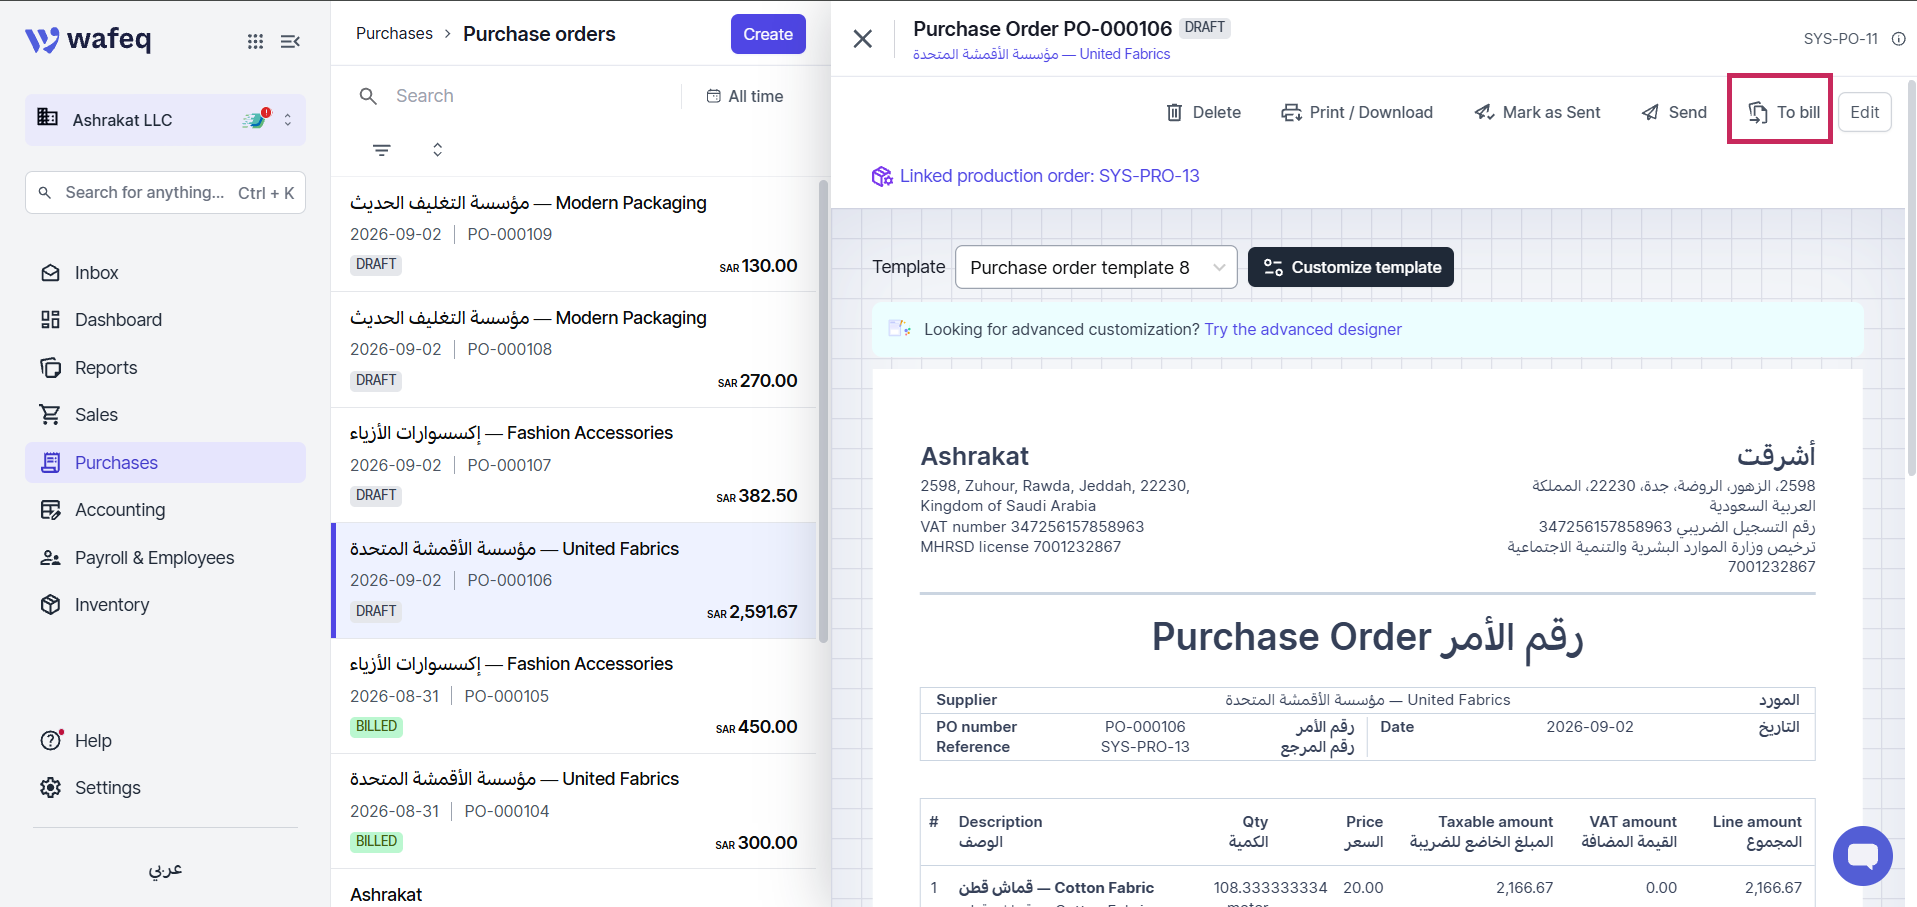Click Print / Download
The image size is (1917, 907).
pos(1357,112)
